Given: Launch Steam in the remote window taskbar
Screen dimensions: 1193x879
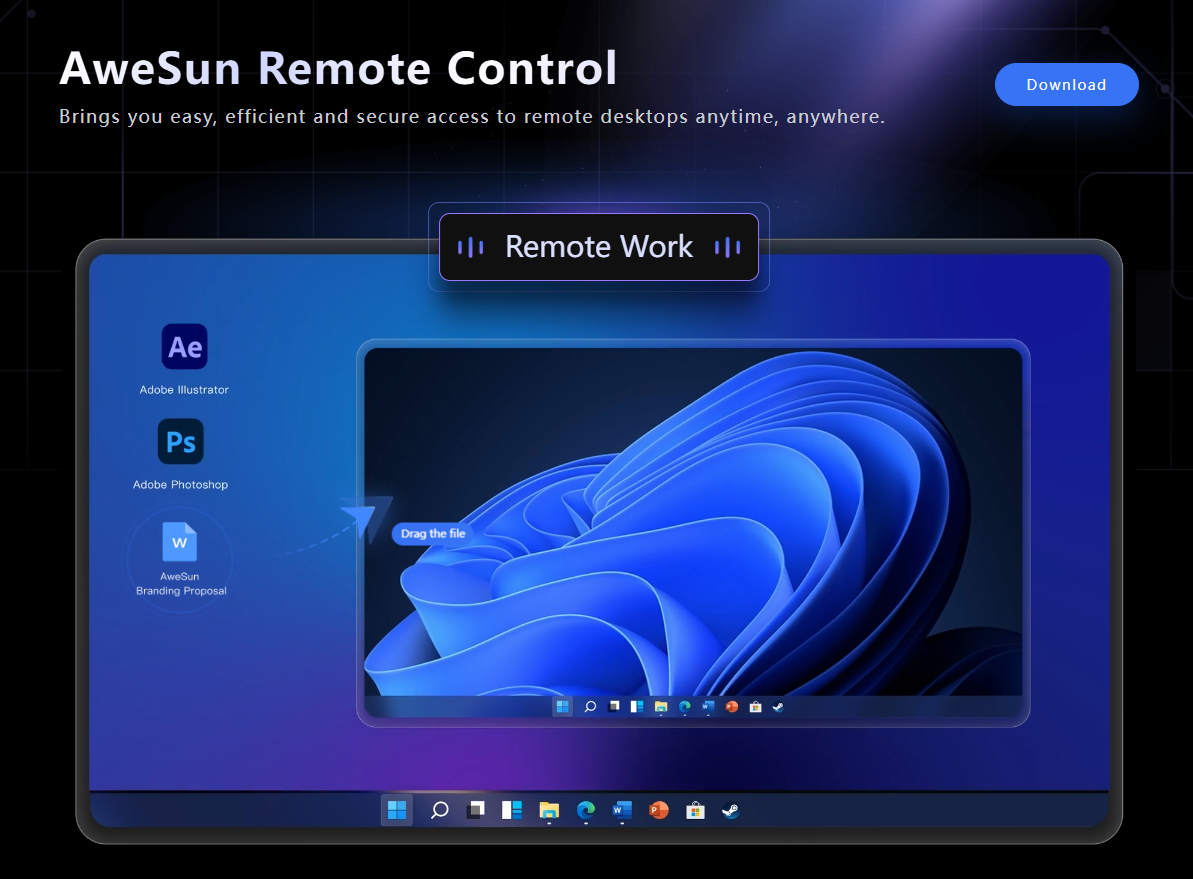Looking at the screenshot, I should coord(778,707).
